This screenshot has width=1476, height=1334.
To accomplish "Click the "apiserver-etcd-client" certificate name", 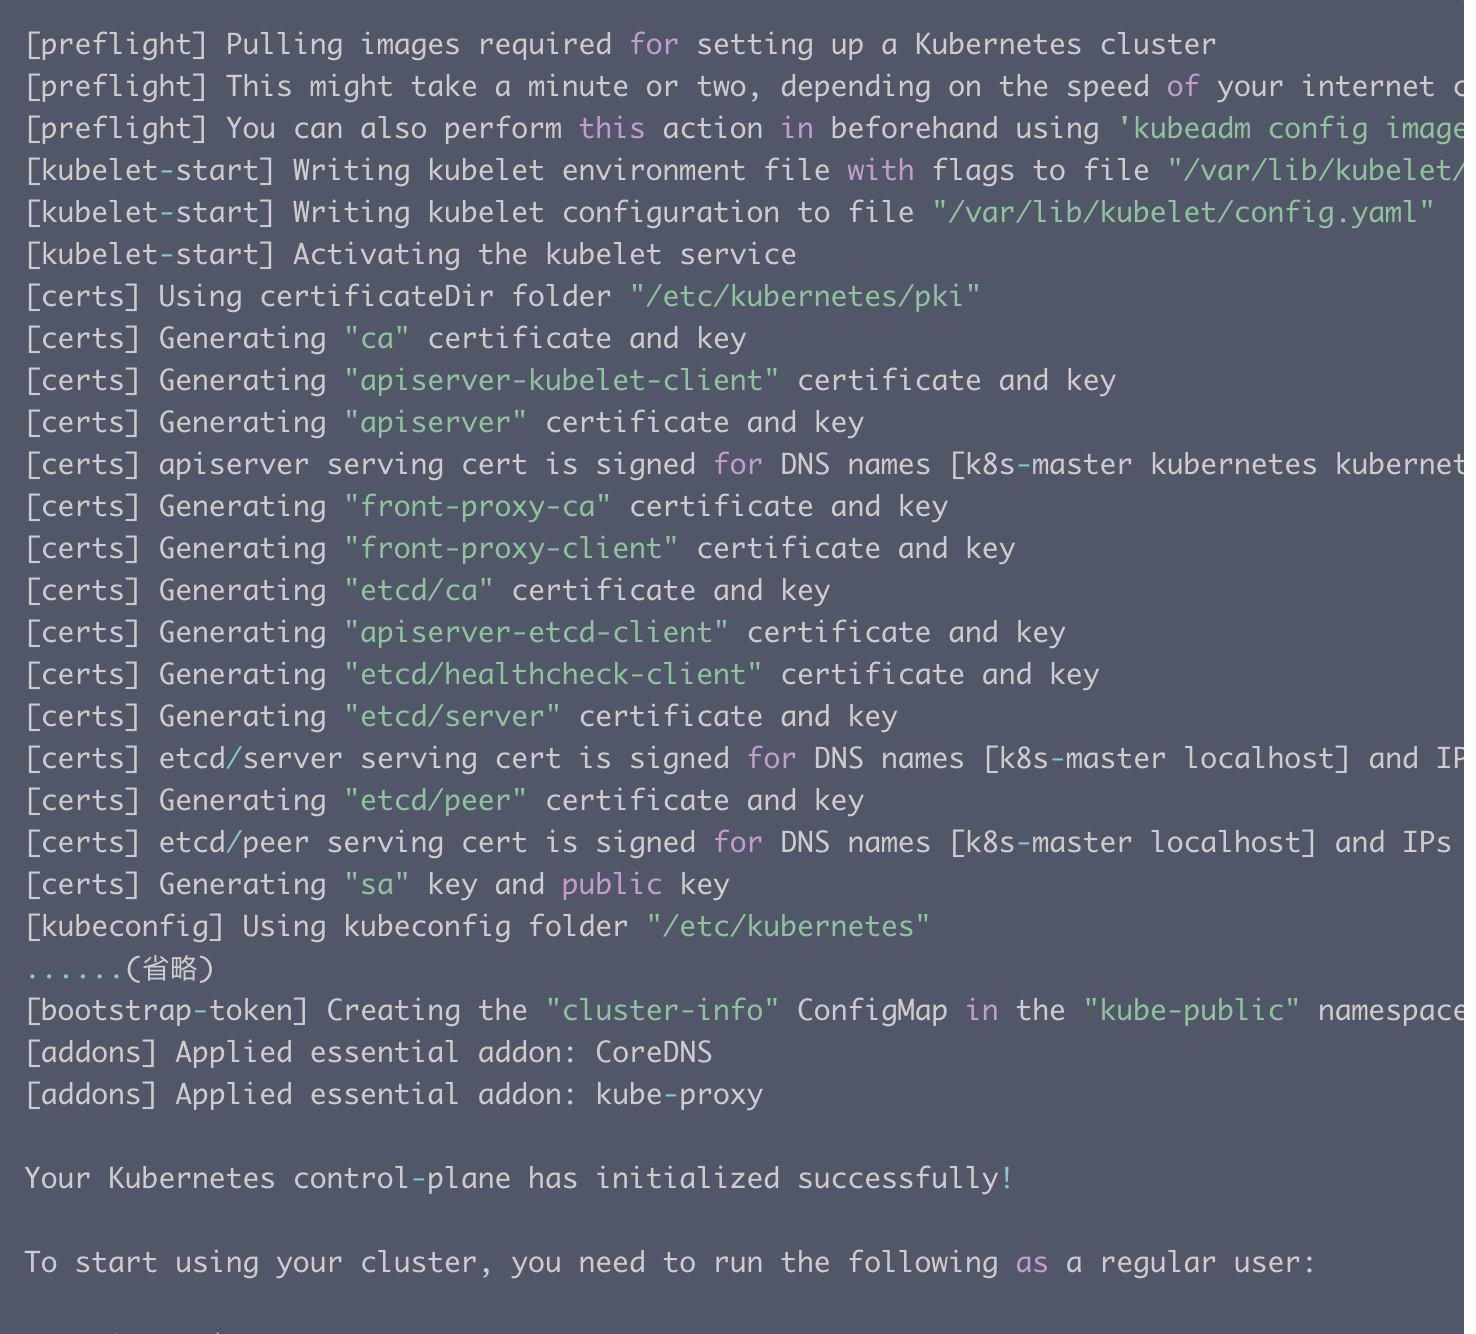I will click(x=536, y=633).
